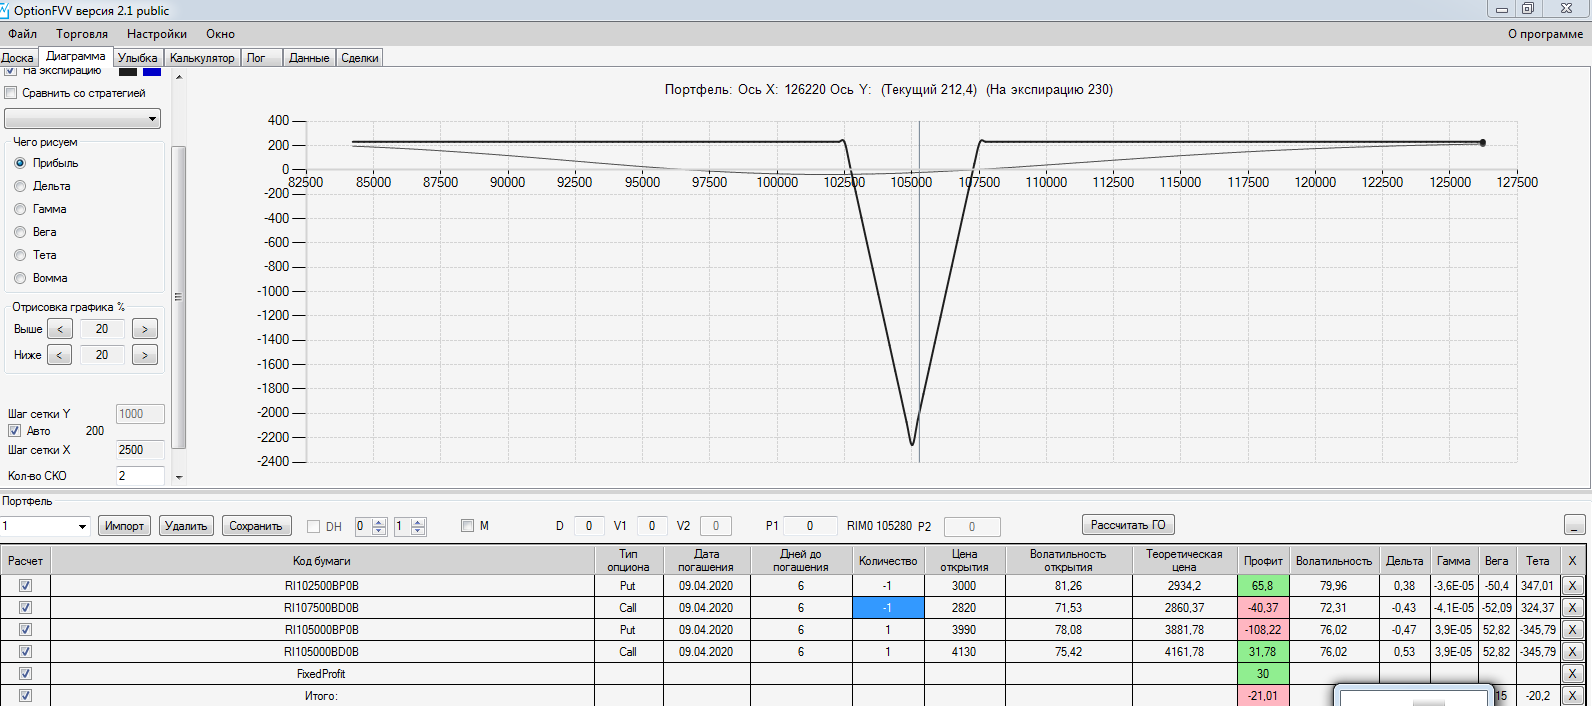Switch to the Доска tab
1592x706 pixels.
pos(18,58)
